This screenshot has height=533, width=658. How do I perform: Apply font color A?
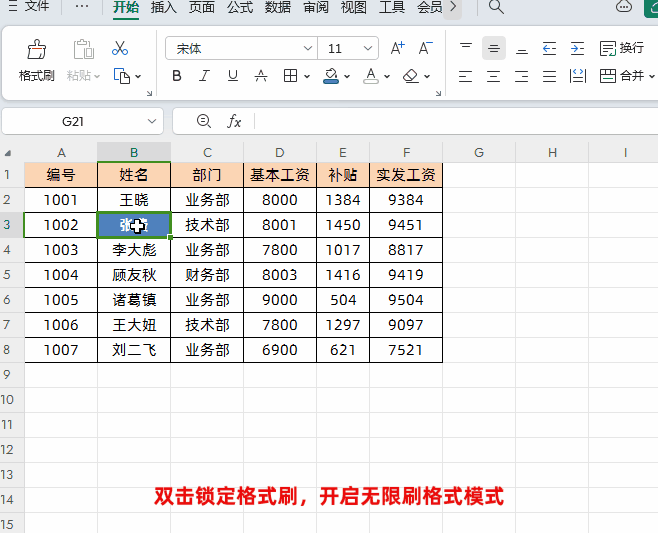tap(371, 76)
